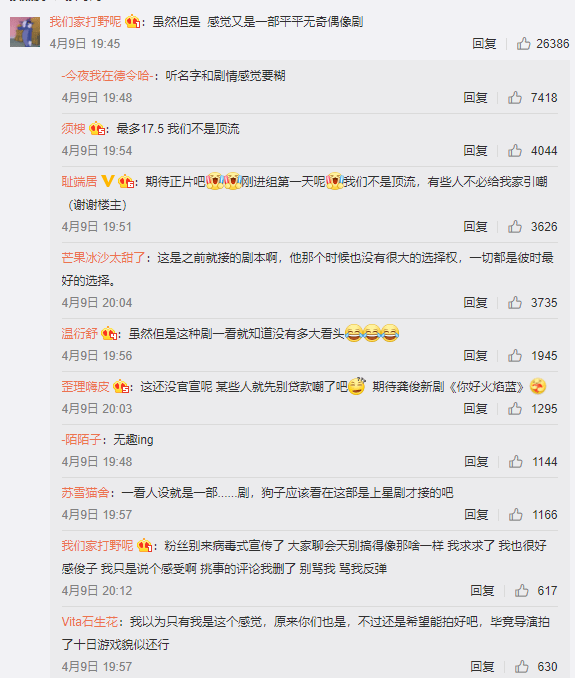
Task: Like the top comment with 26386 likes
Action: point(524,43)
